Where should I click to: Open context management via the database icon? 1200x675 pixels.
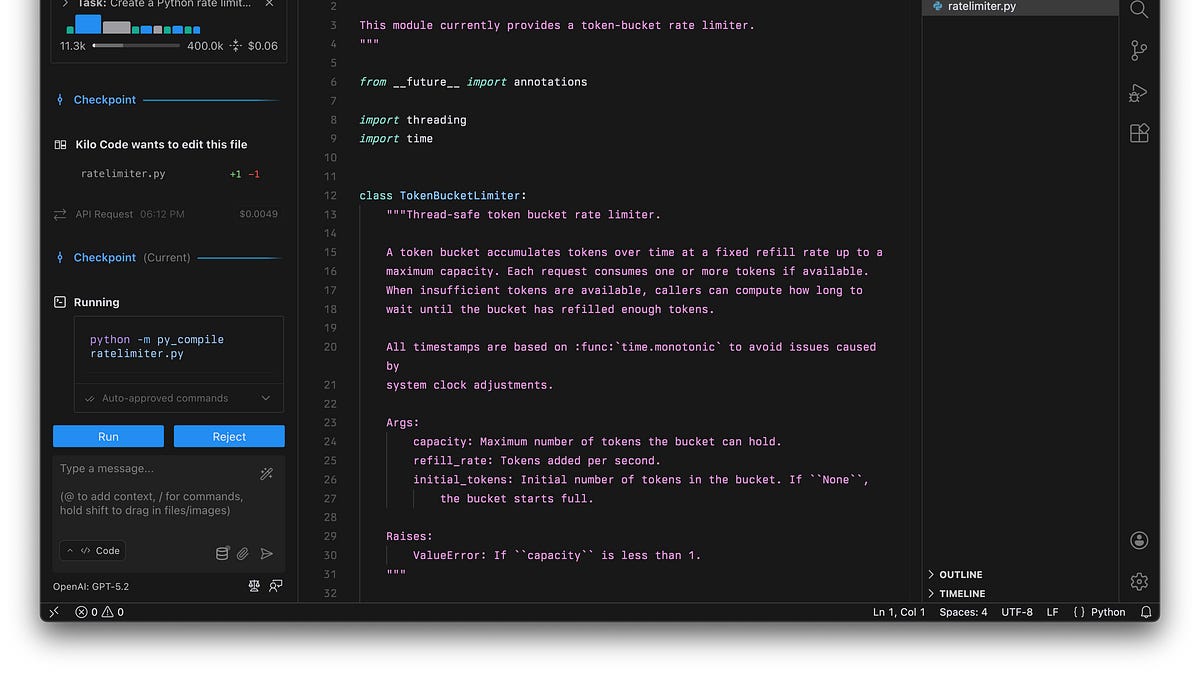[x=222, y=553]
